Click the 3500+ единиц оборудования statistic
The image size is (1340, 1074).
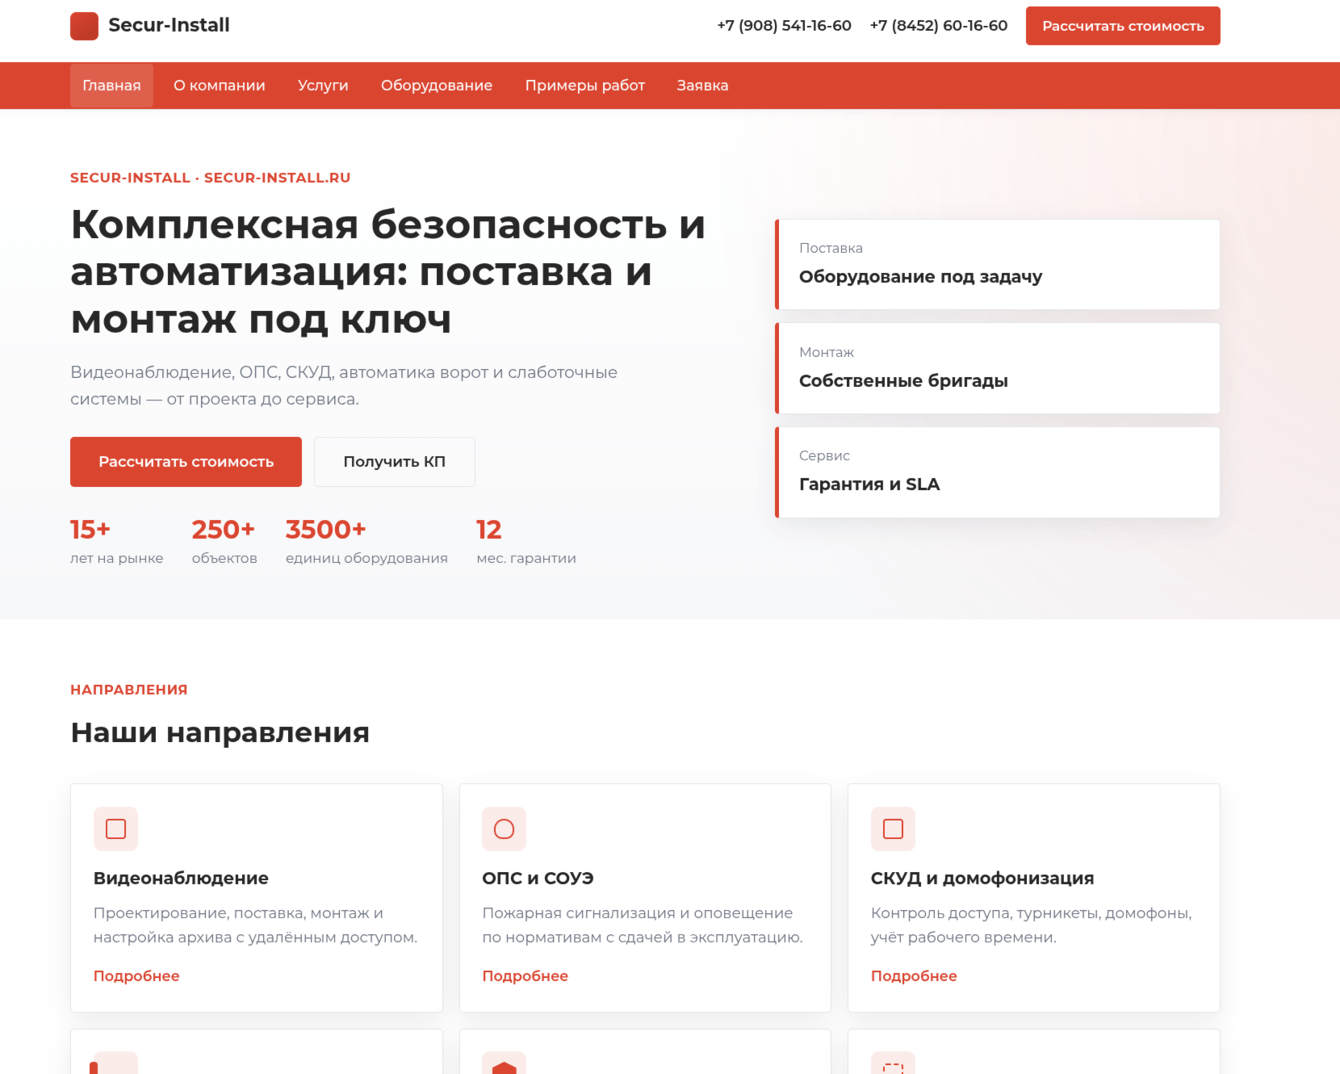tap(367, 541)
